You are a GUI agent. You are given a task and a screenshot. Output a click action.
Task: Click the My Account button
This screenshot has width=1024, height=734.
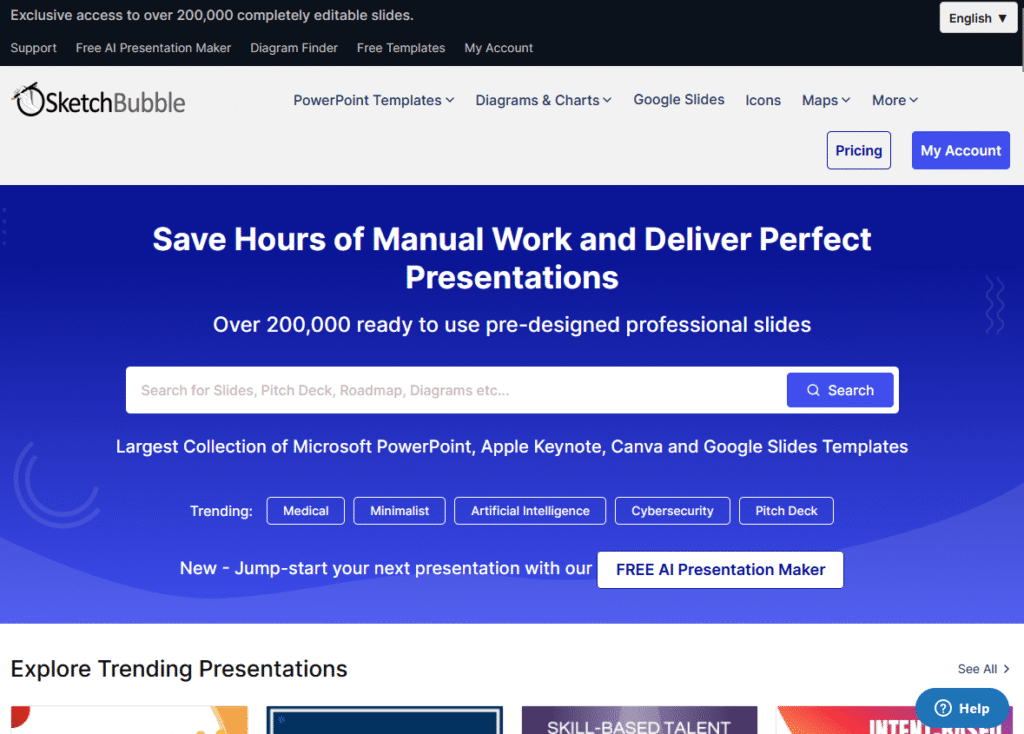[x=960, y=150]
